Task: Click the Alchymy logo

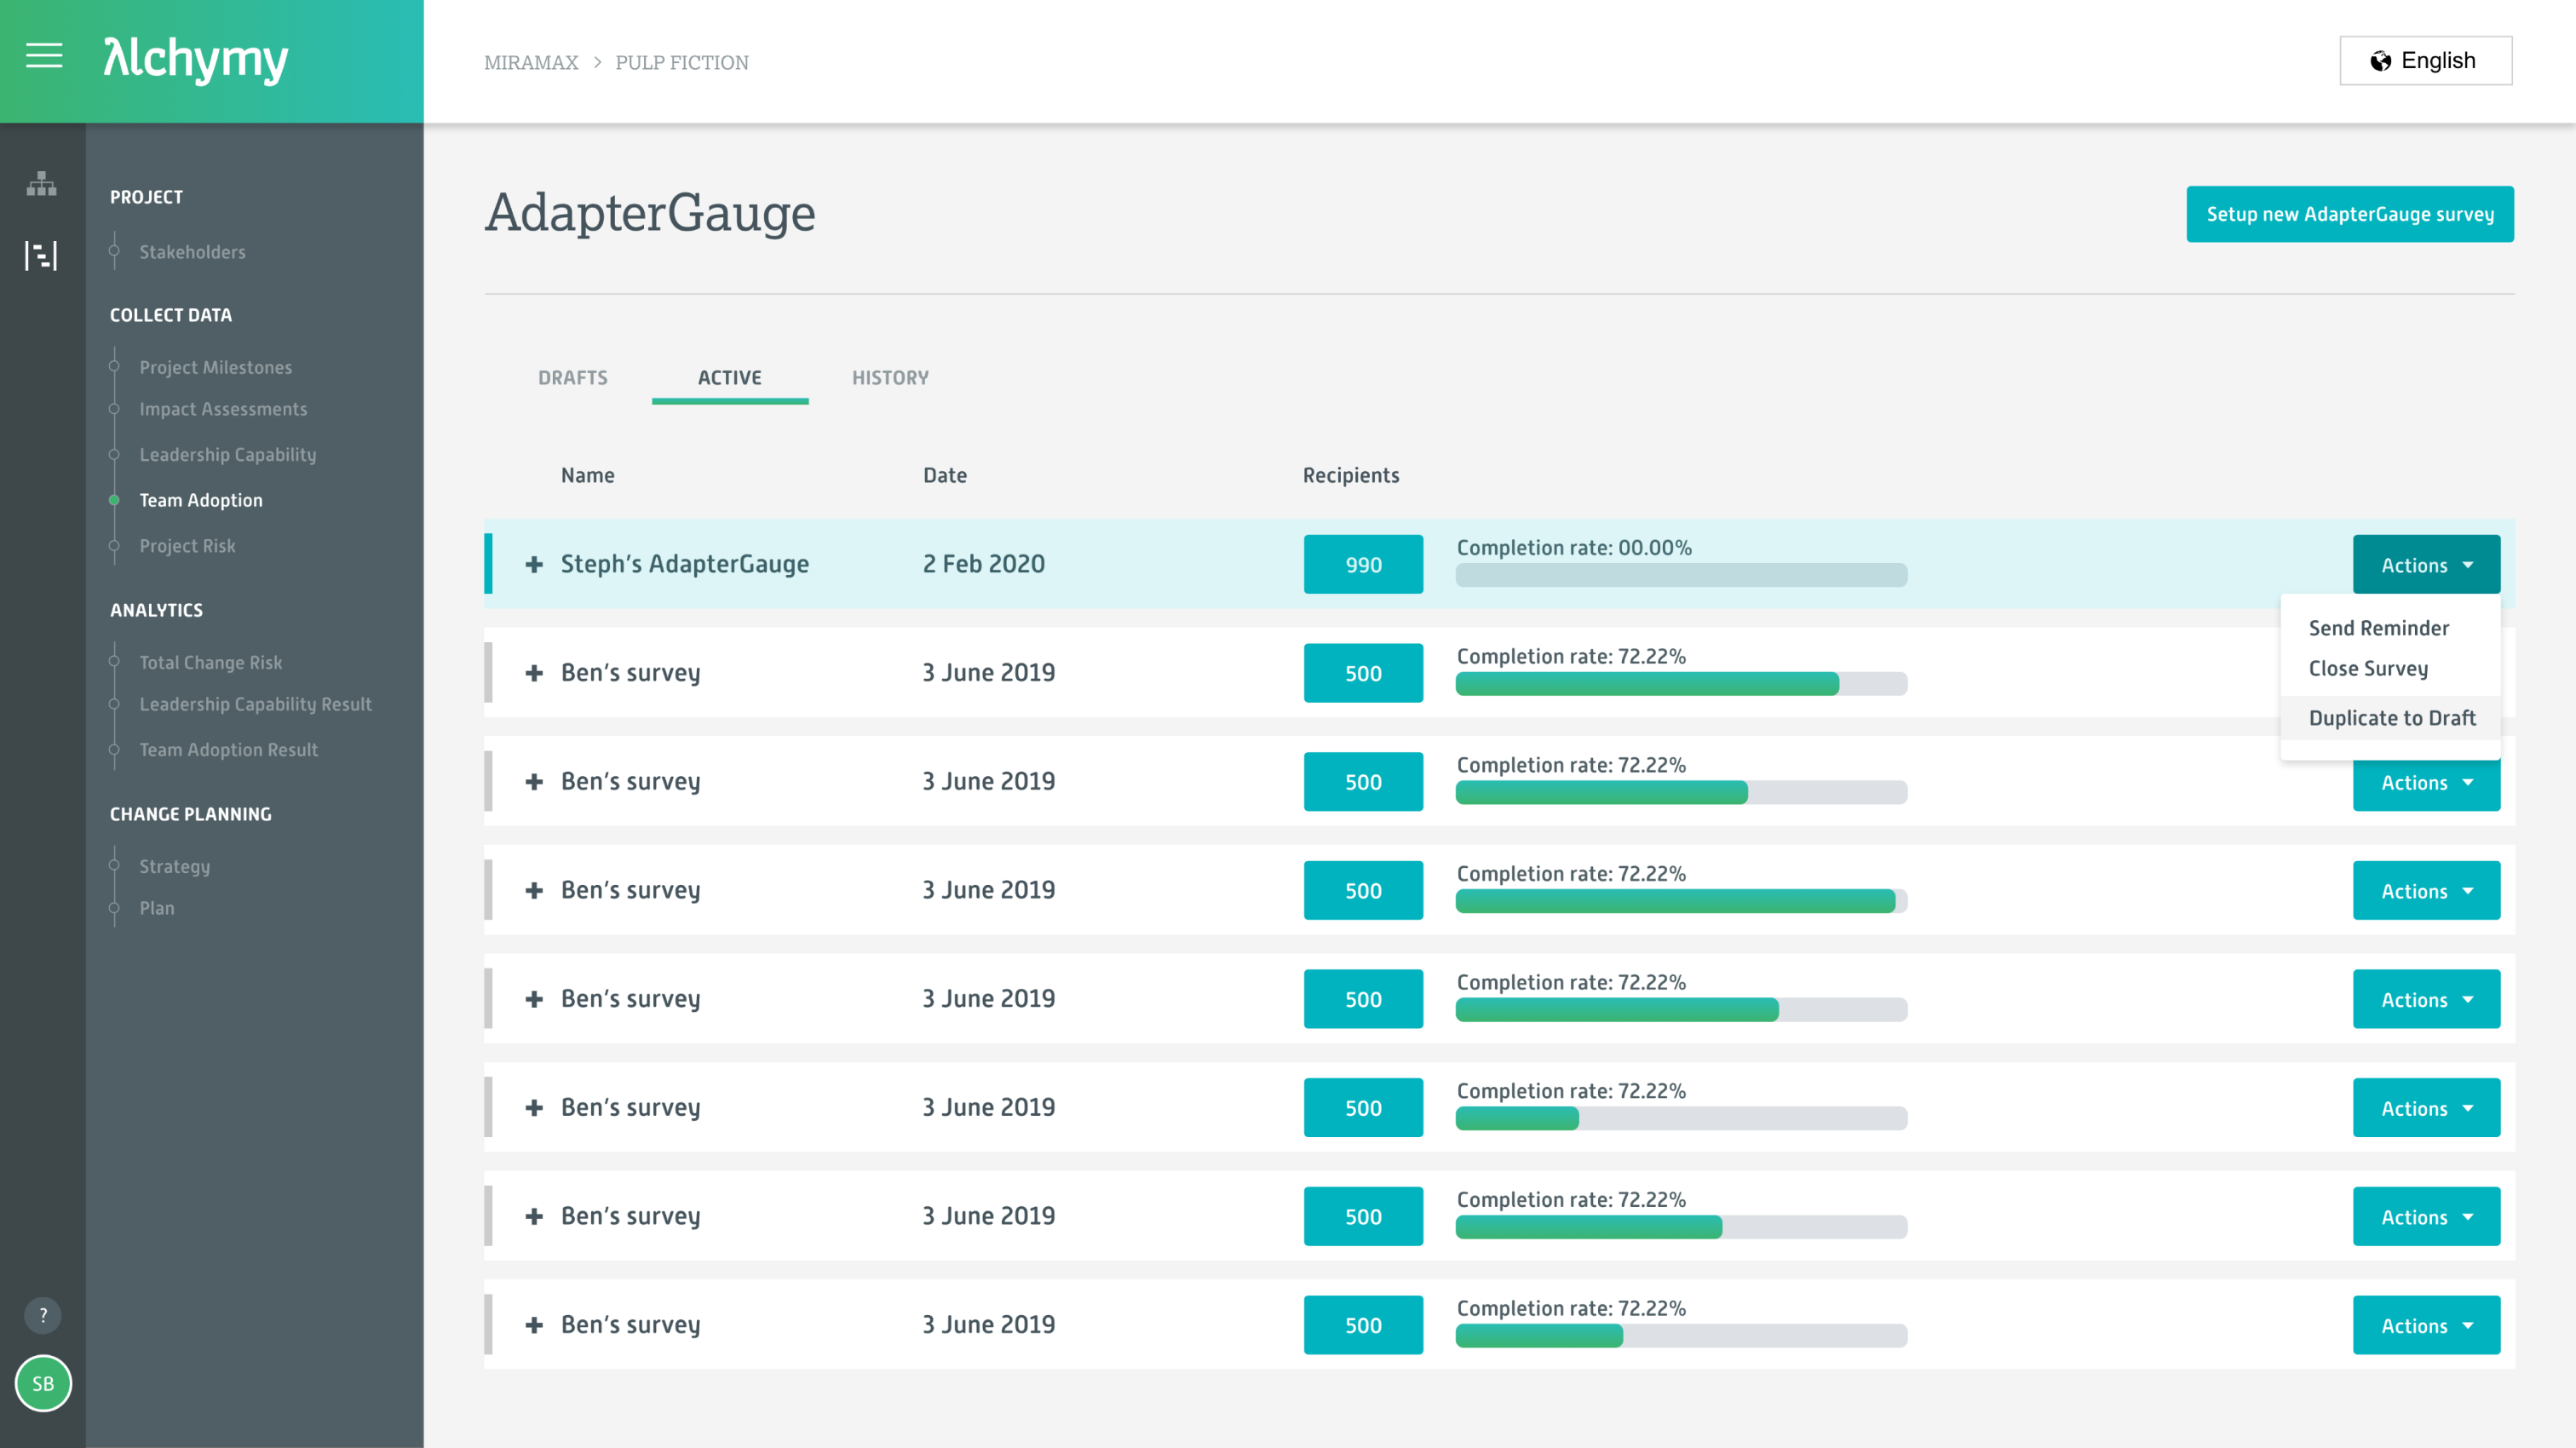Action: (195, 60)
